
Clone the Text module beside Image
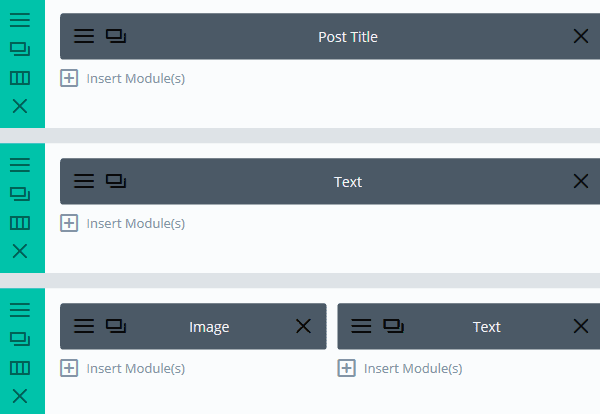tap(393, 326)
